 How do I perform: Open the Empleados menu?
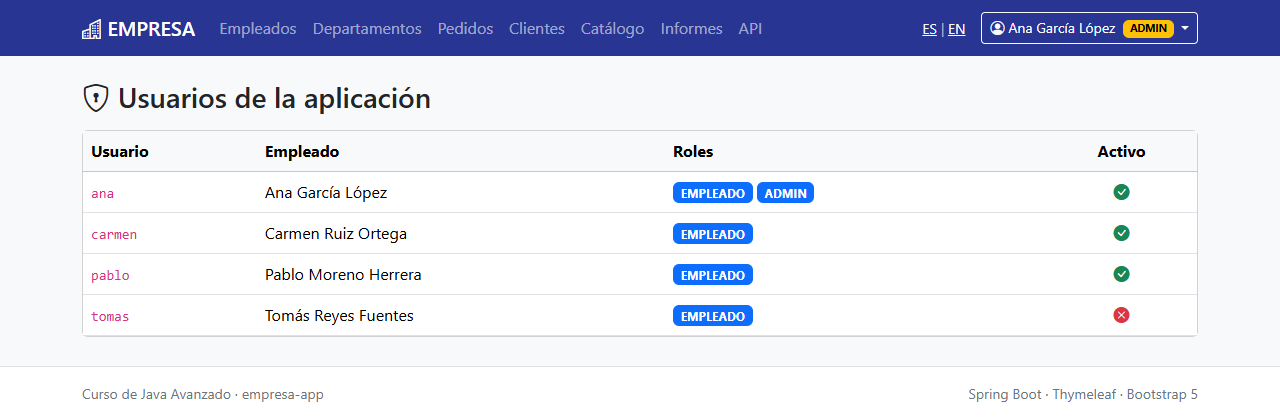[x=258, y=29]
